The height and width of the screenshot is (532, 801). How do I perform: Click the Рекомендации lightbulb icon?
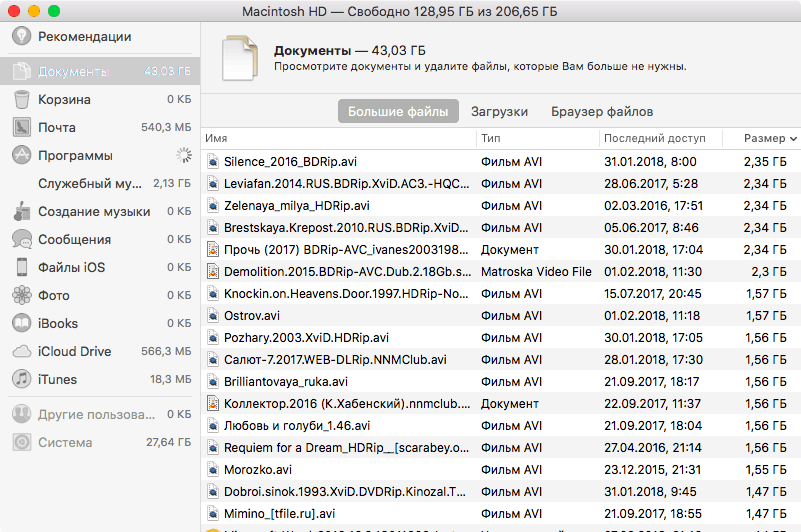click(21, 36)
